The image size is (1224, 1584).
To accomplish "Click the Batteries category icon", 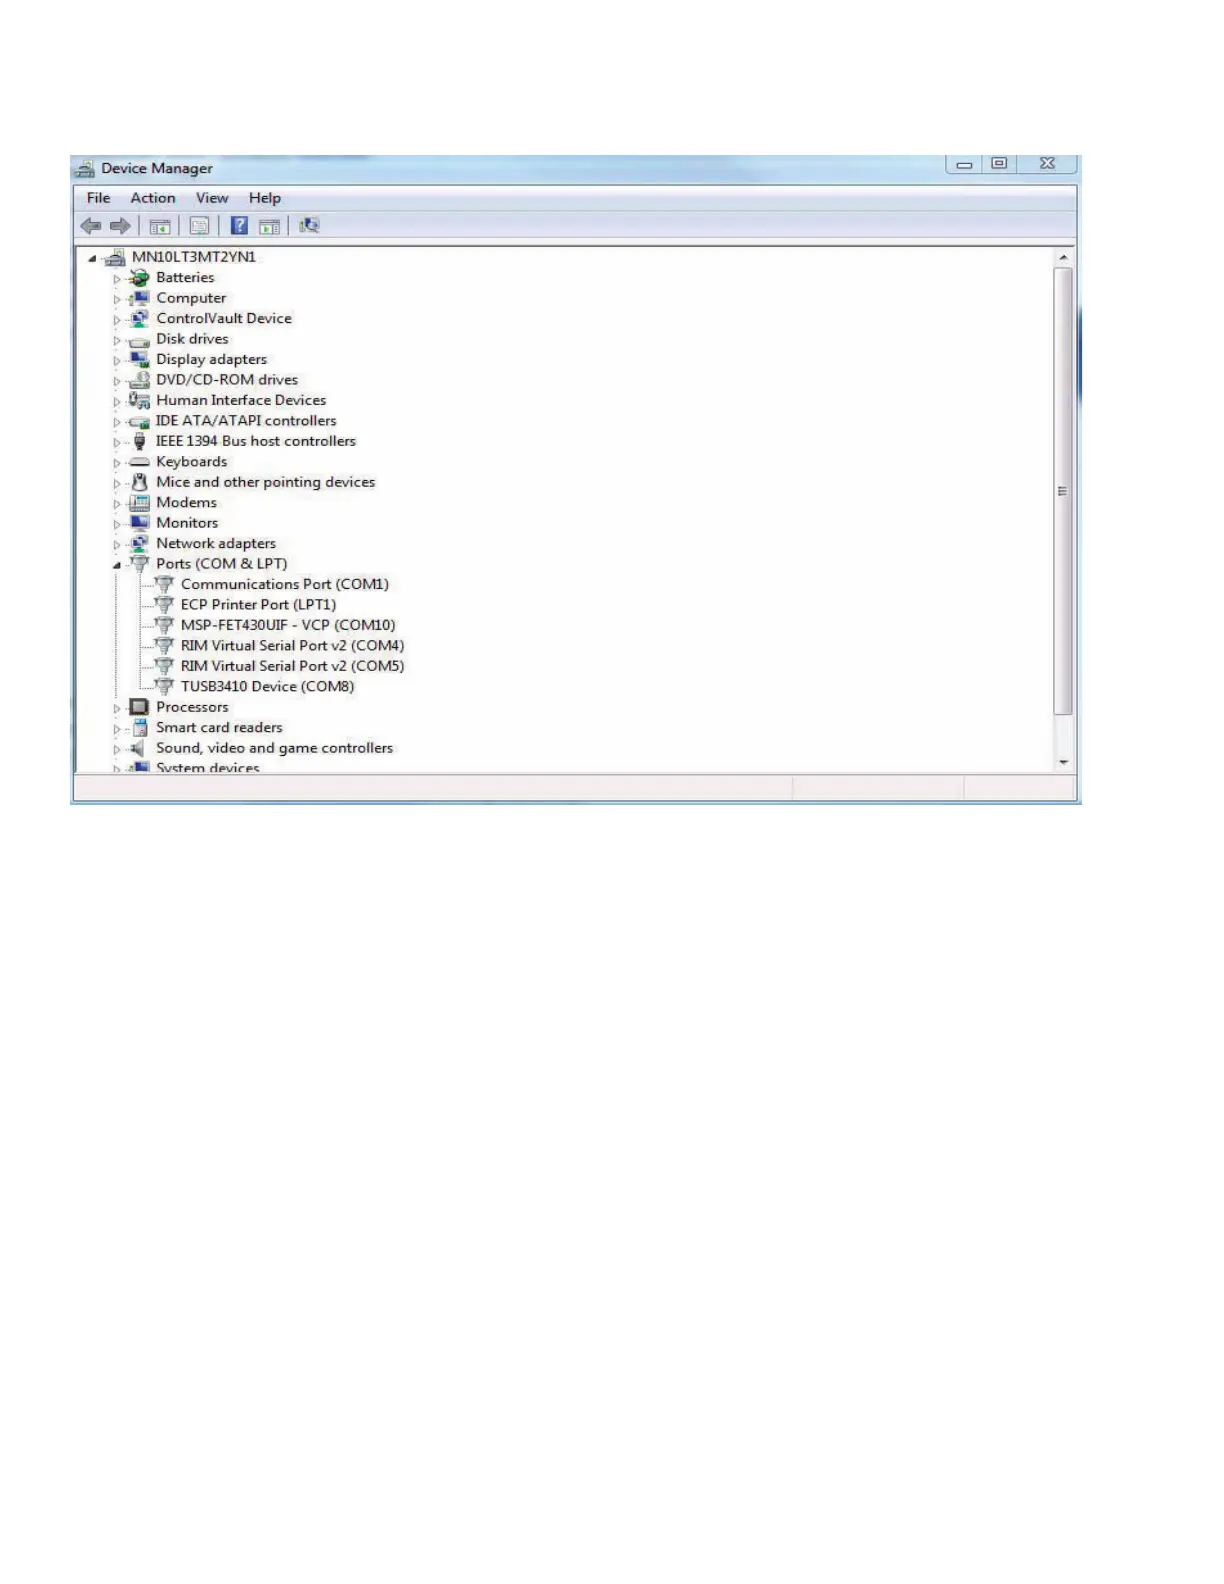I will 140,278.
